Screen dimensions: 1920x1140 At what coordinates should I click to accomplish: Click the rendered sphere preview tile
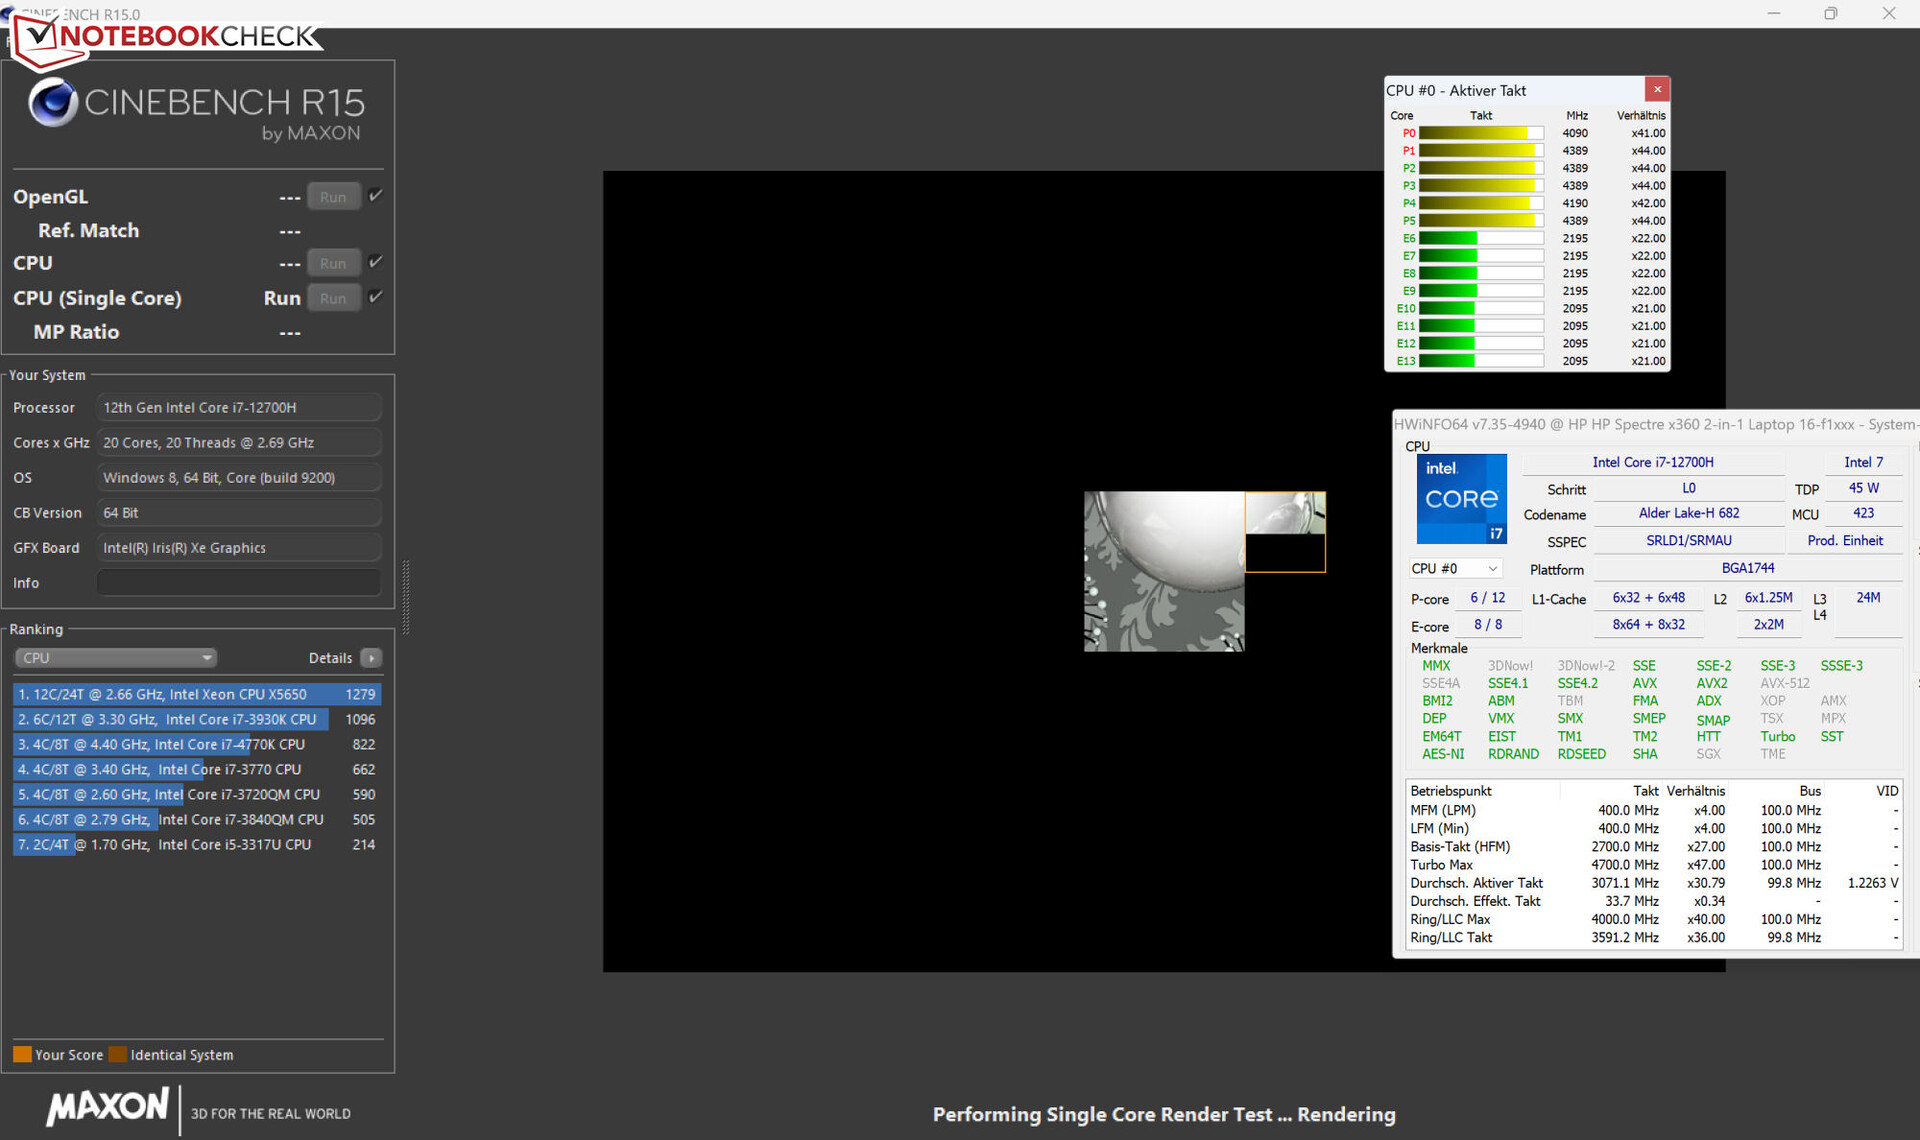[1164, 571]
